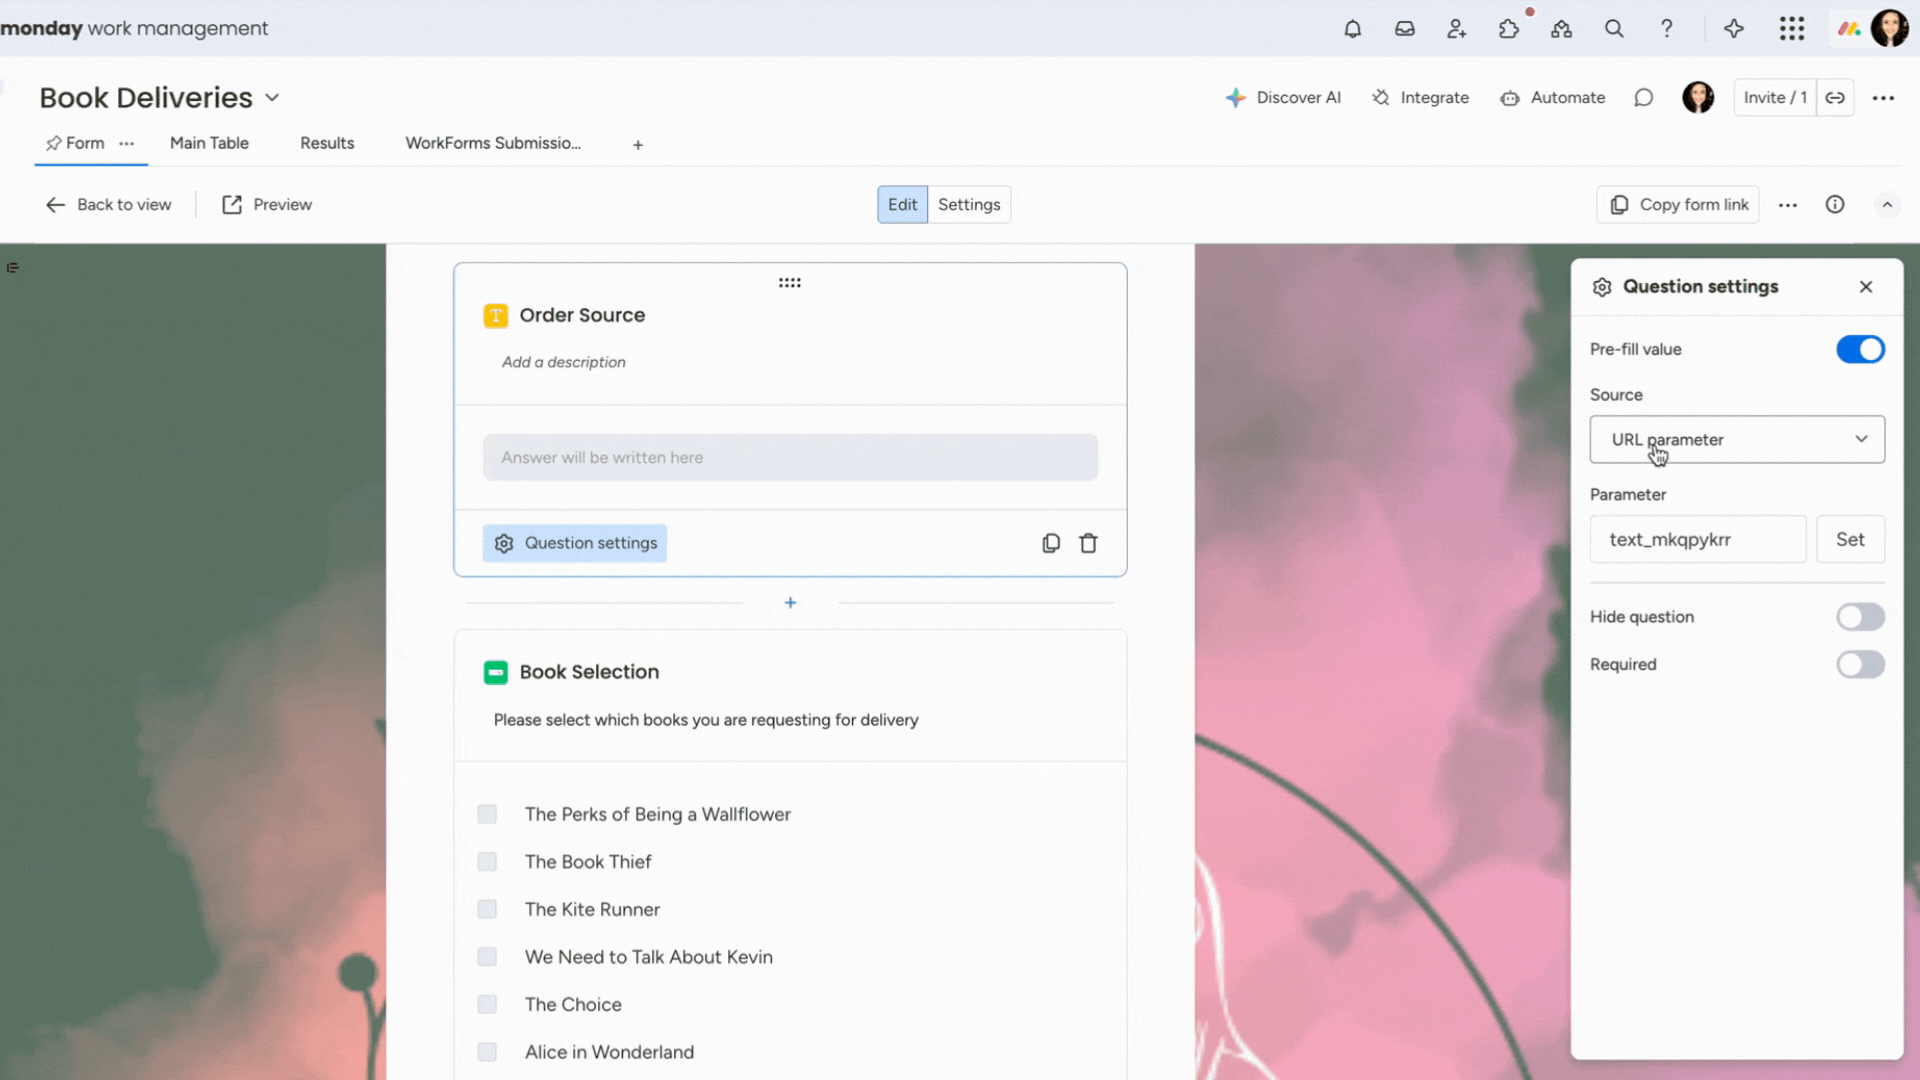1920x1080 pixels.
Task: Click the Book Selection description text
Action: [x=706, y=720]
